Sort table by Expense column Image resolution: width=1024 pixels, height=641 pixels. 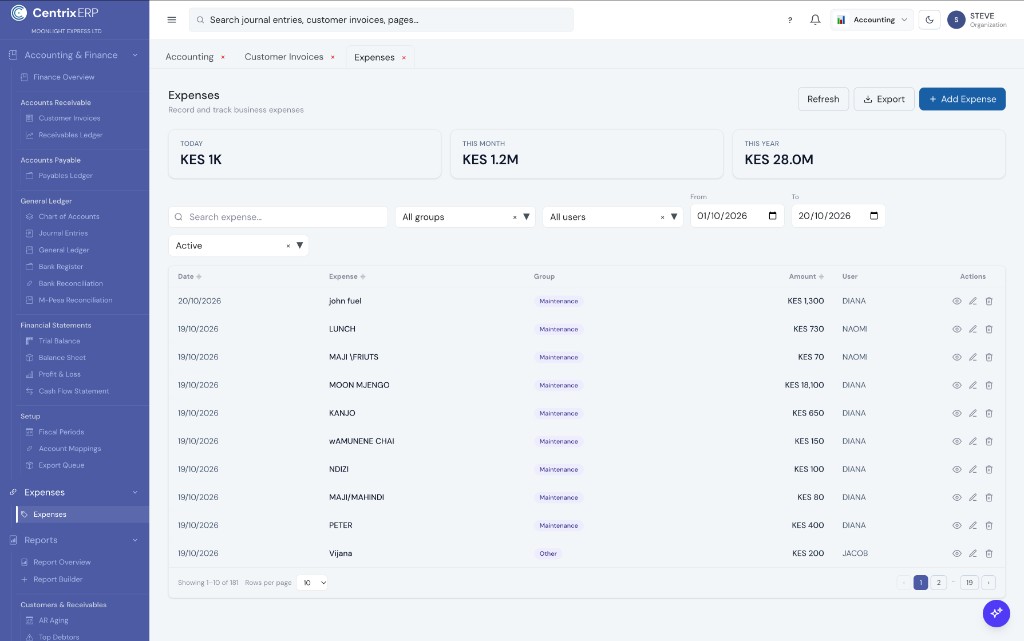coord(347,277)
